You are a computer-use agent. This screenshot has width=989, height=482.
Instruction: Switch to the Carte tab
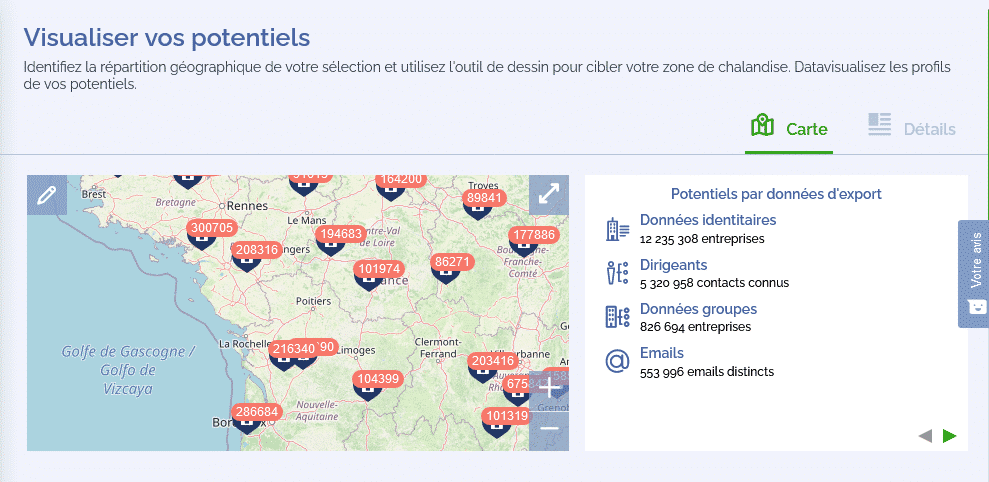(x=789, y=128)
